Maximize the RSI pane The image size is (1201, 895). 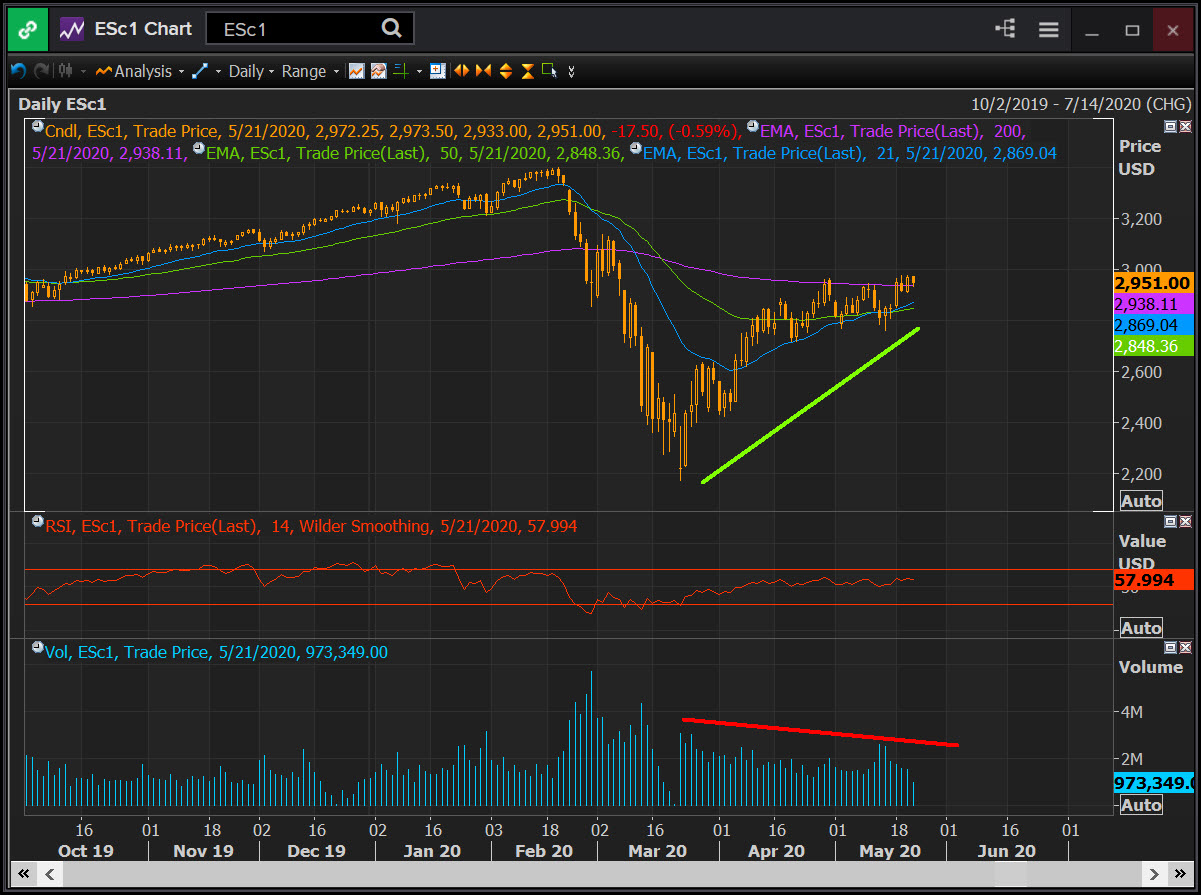[x=1170, y=522]
